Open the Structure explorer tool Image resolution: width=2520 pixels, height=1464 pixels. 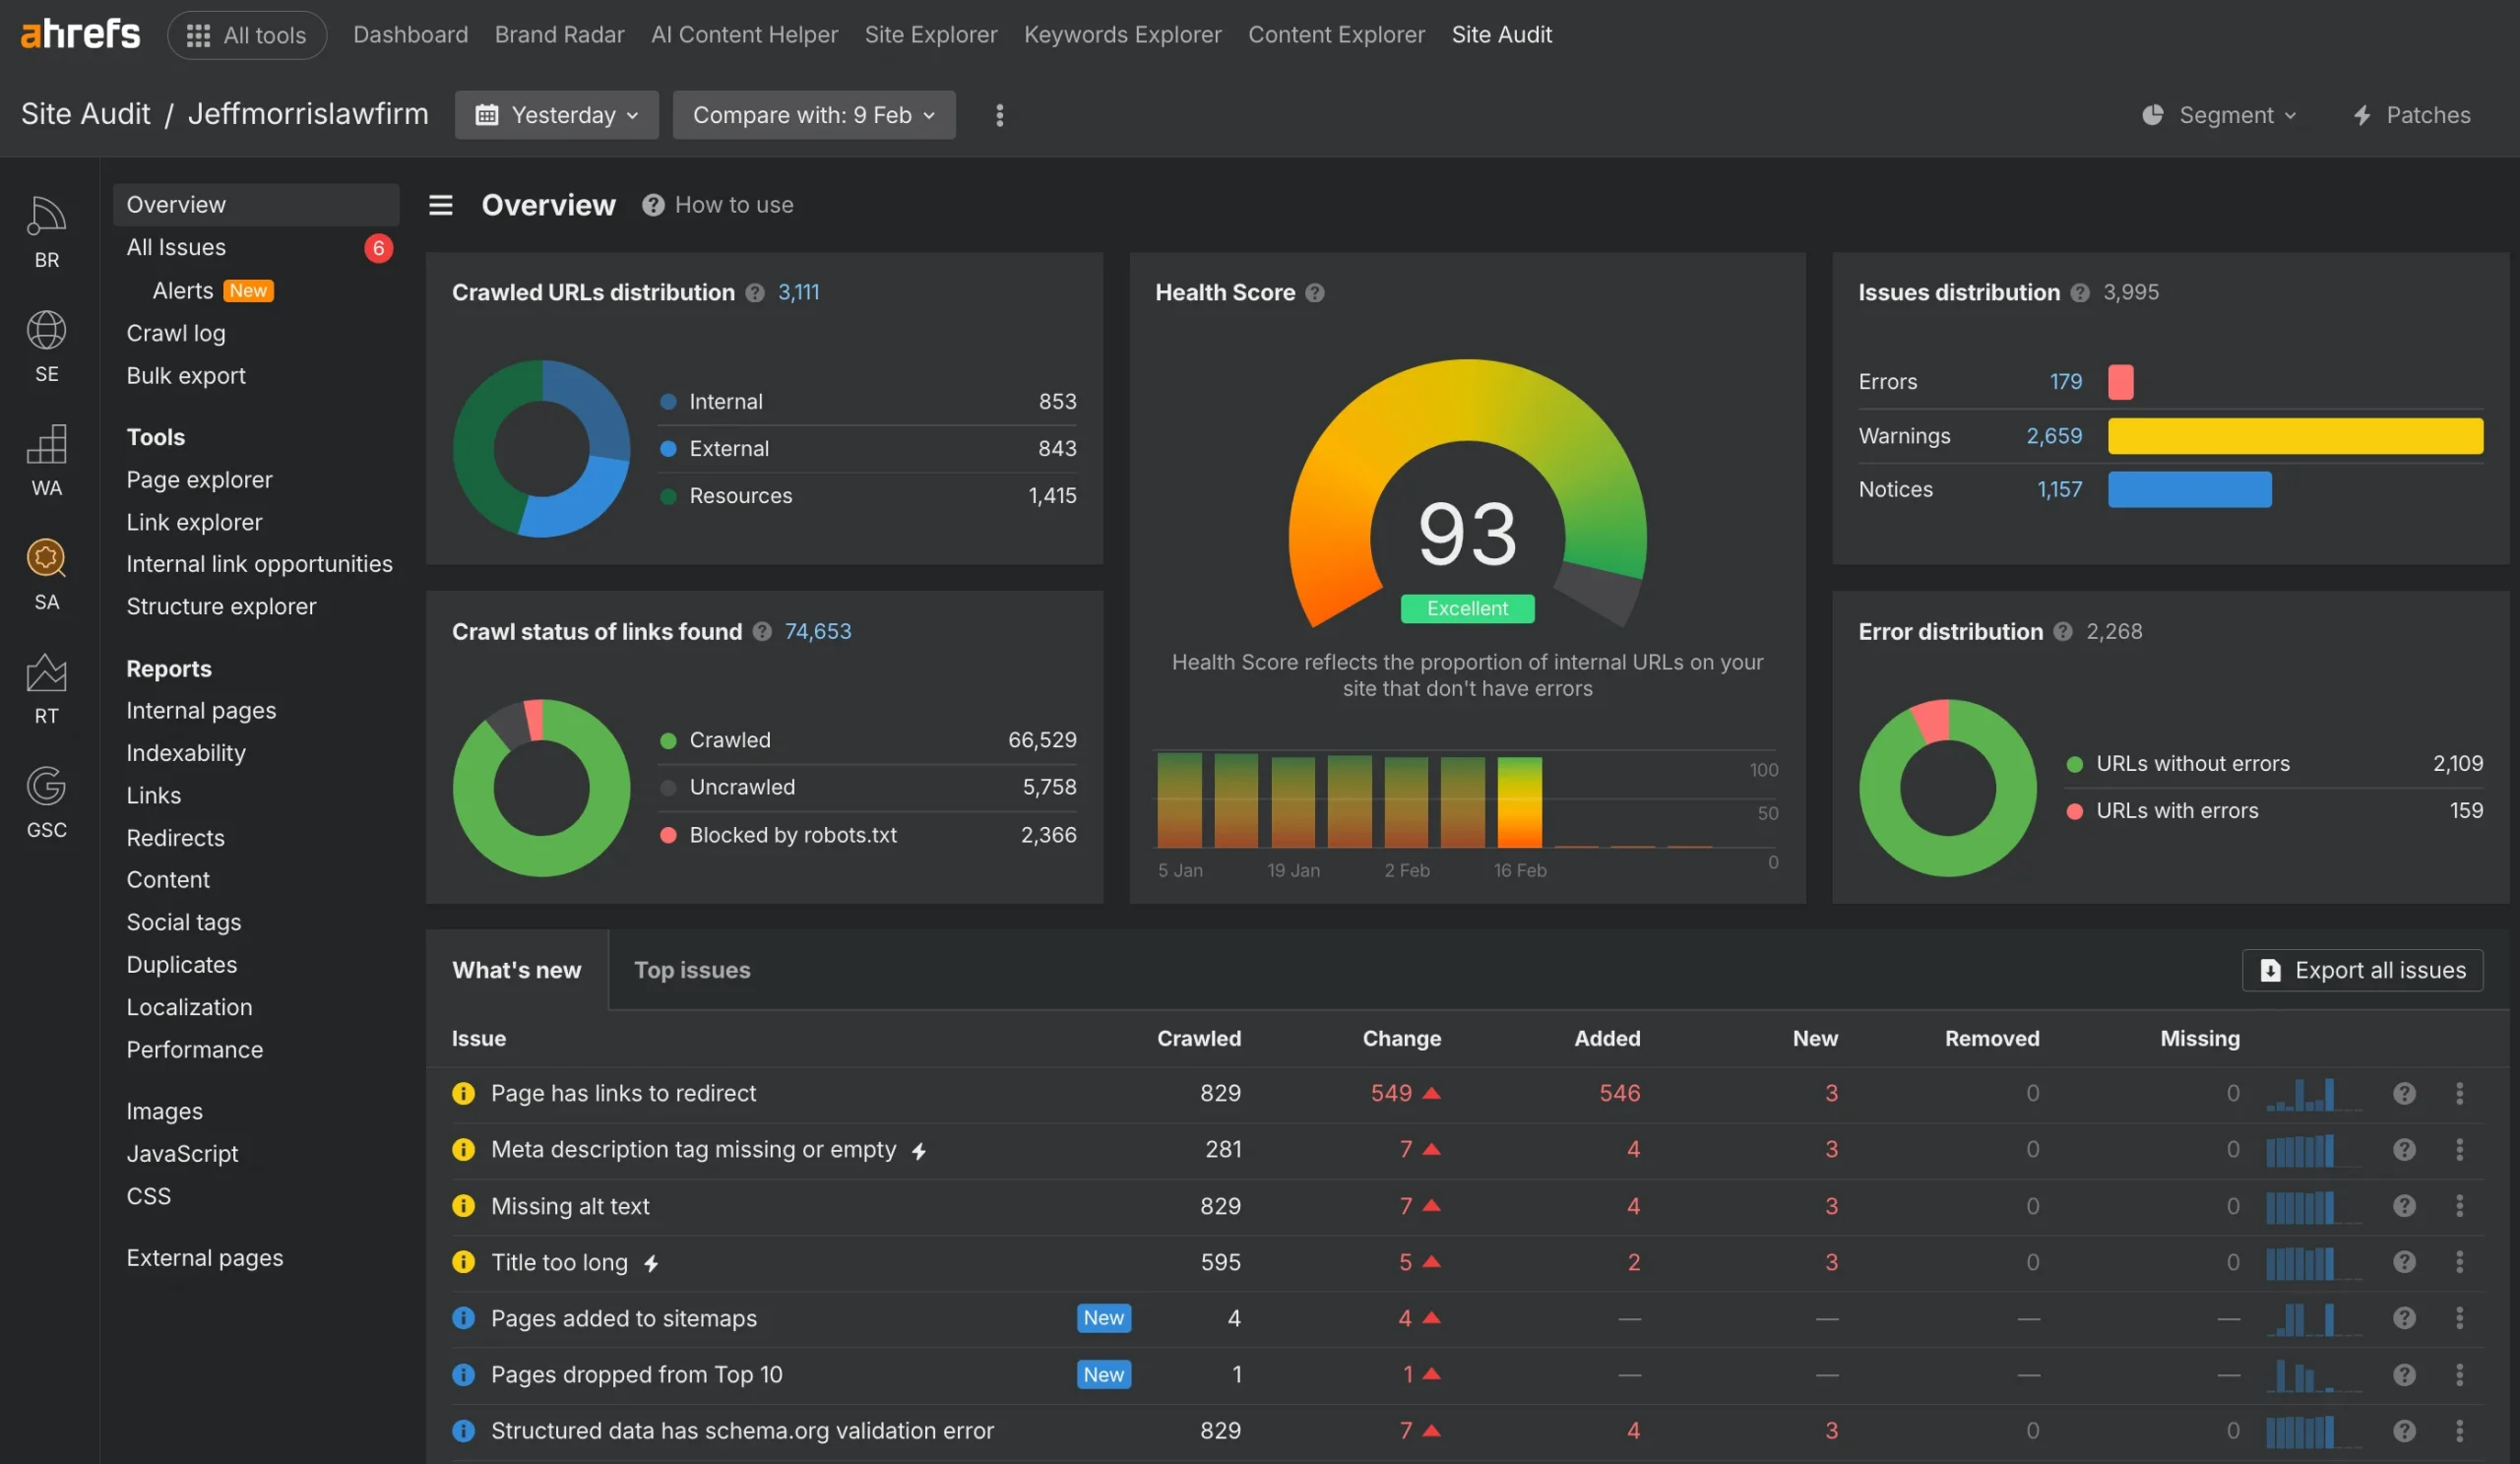[x=221, y=606]
